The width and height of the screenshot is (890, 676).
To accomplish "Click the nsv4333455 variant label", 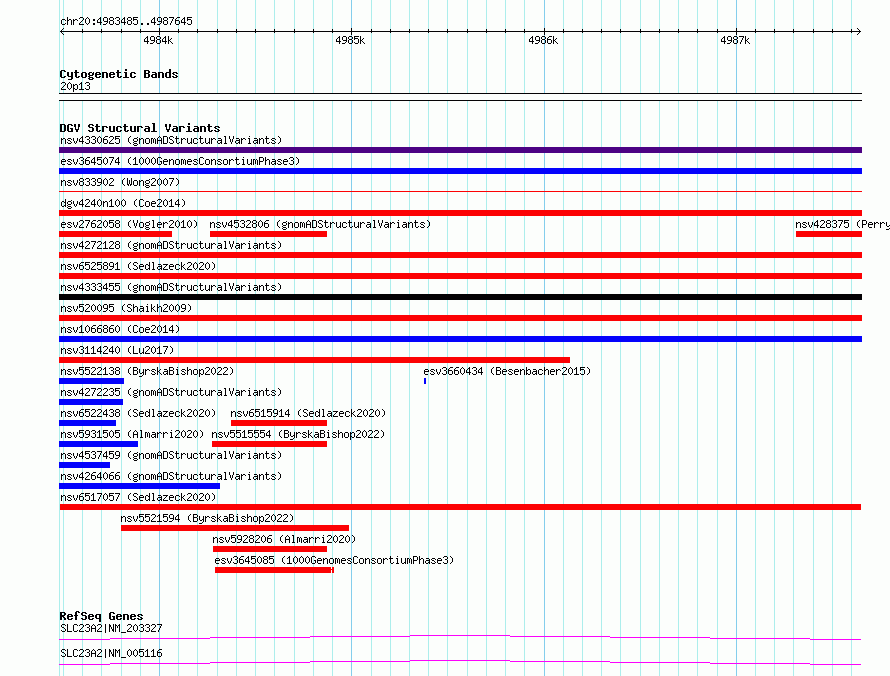I will click(x=171, y=287).
